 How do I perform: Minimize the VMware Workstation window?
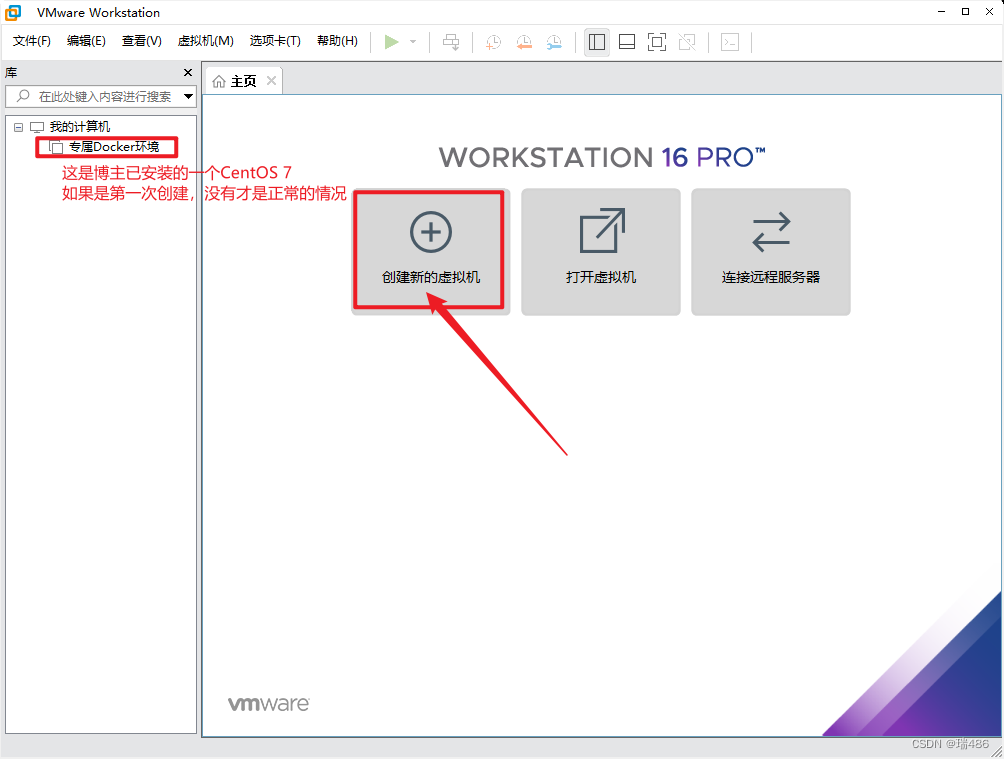click(941, 12)
